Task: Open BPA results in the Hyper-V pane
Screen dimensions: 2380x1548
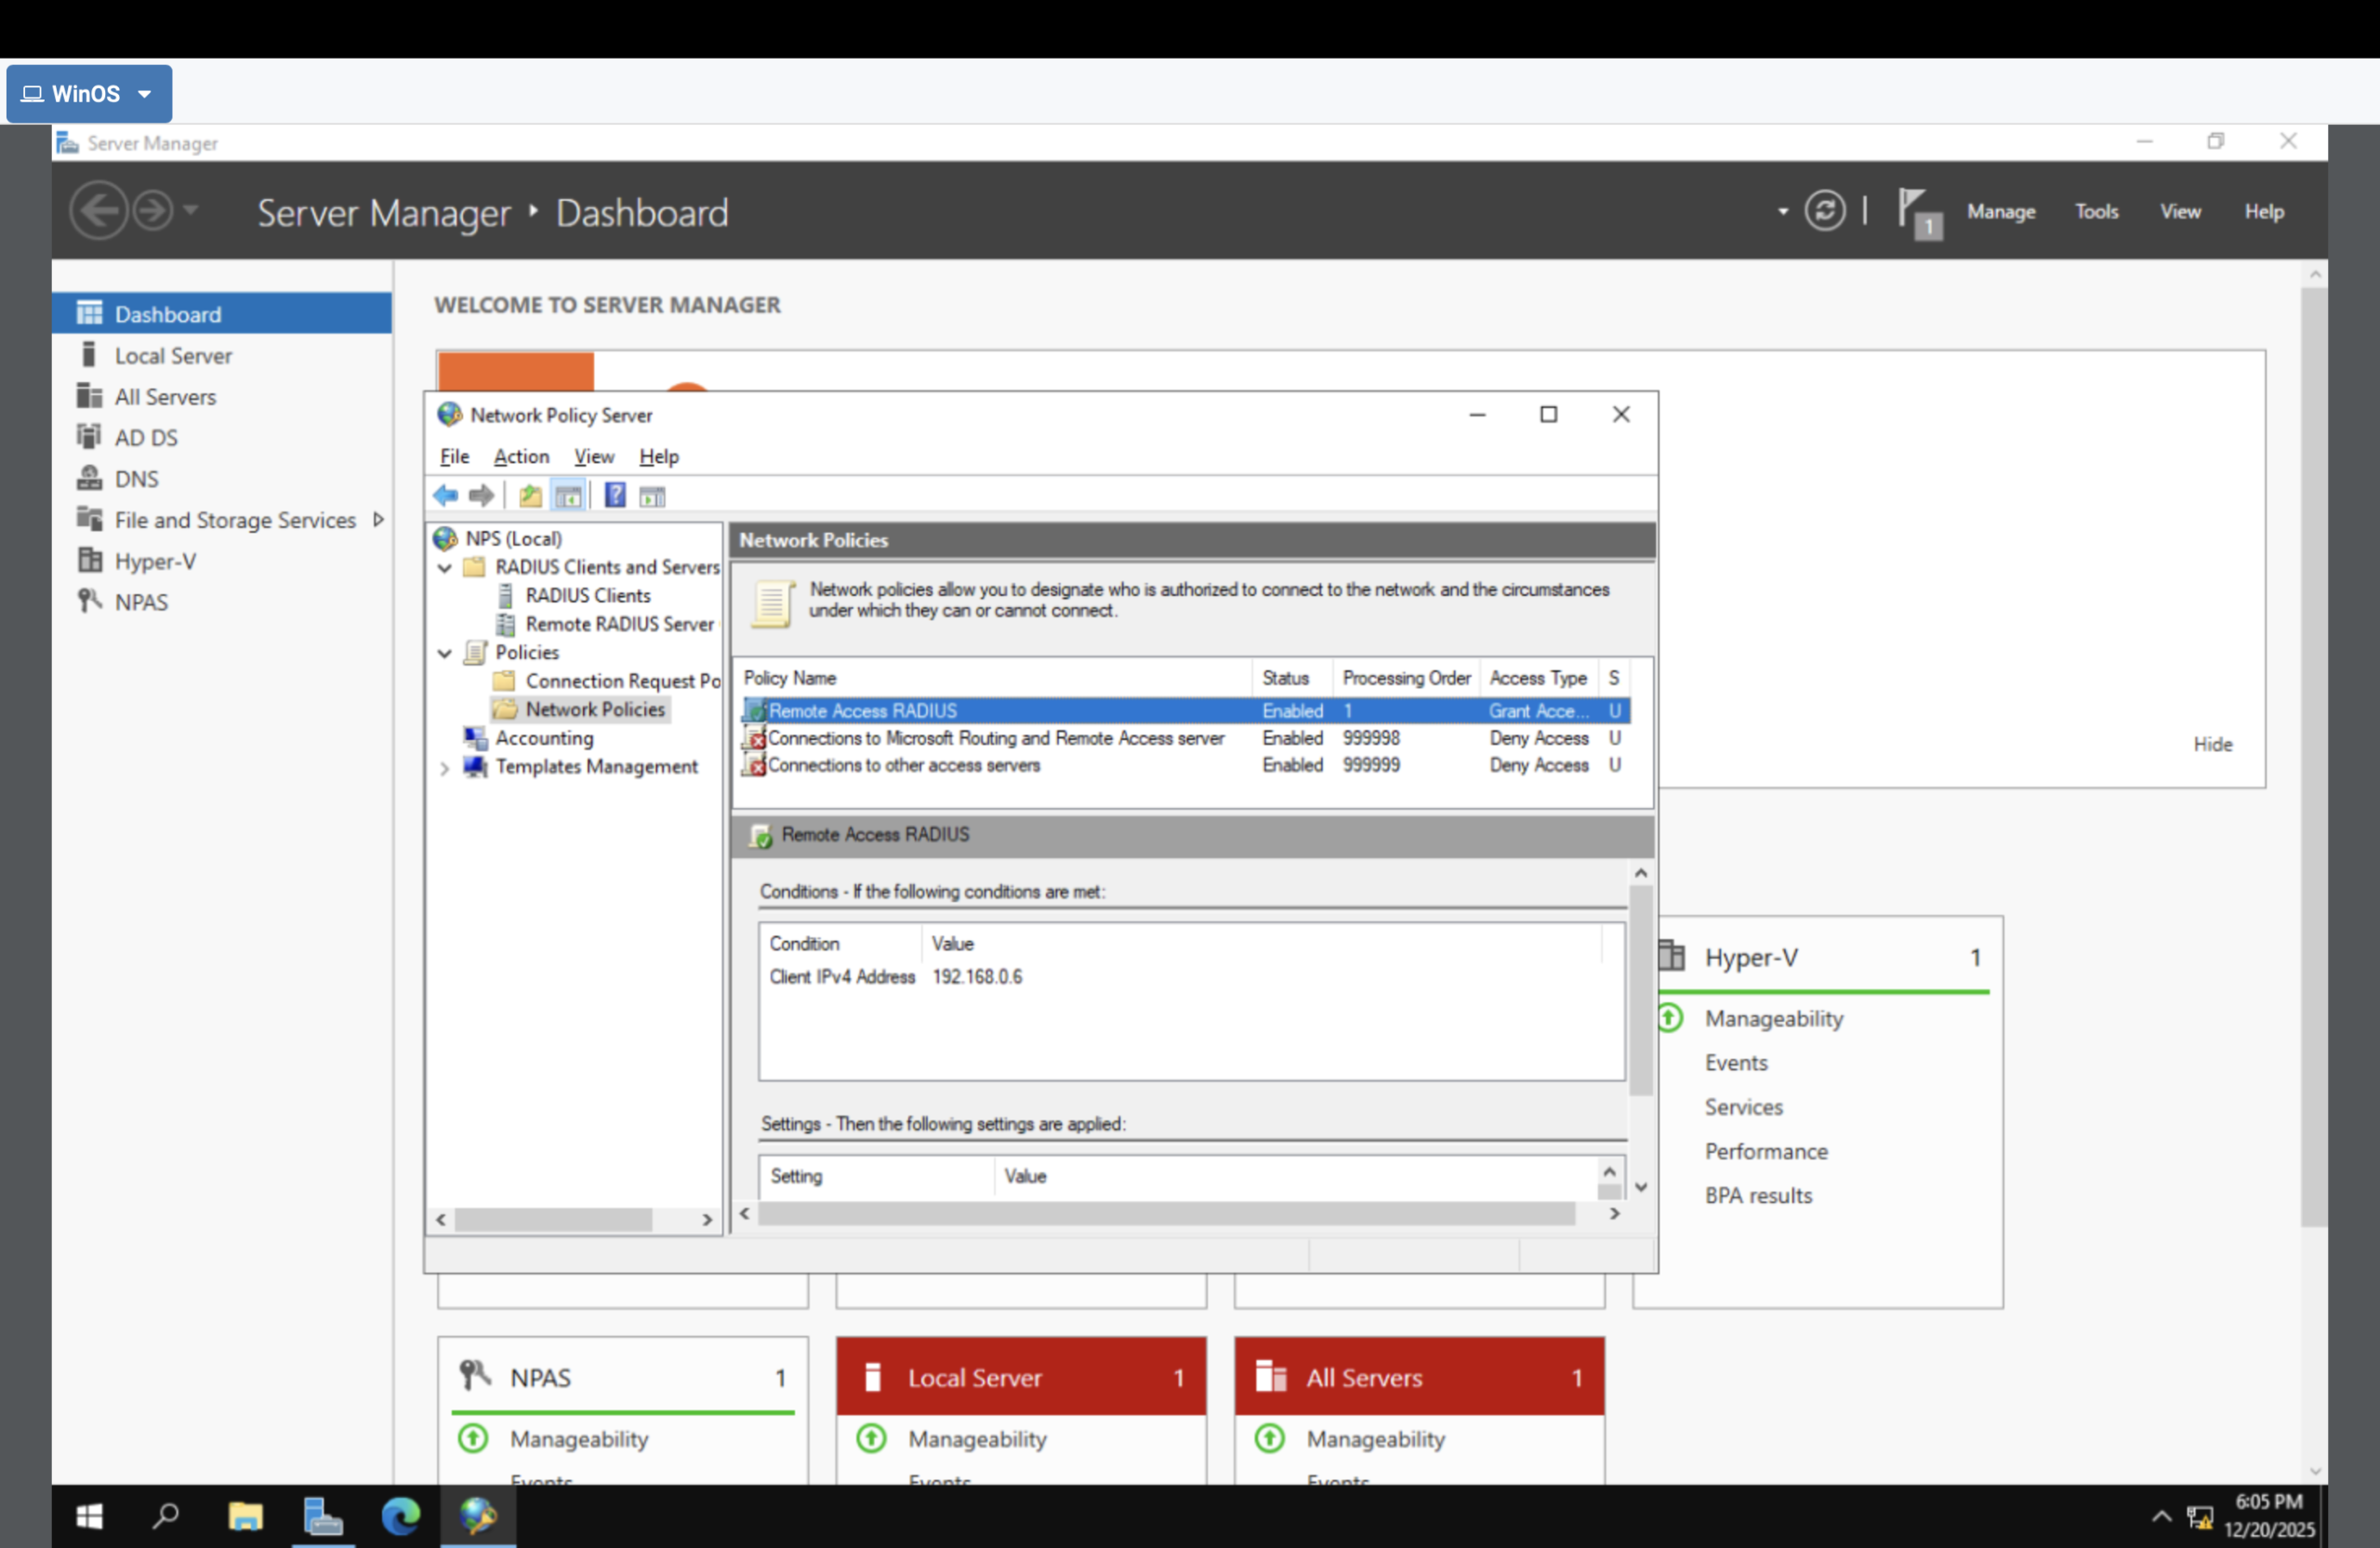Action: (1757, 1195)
